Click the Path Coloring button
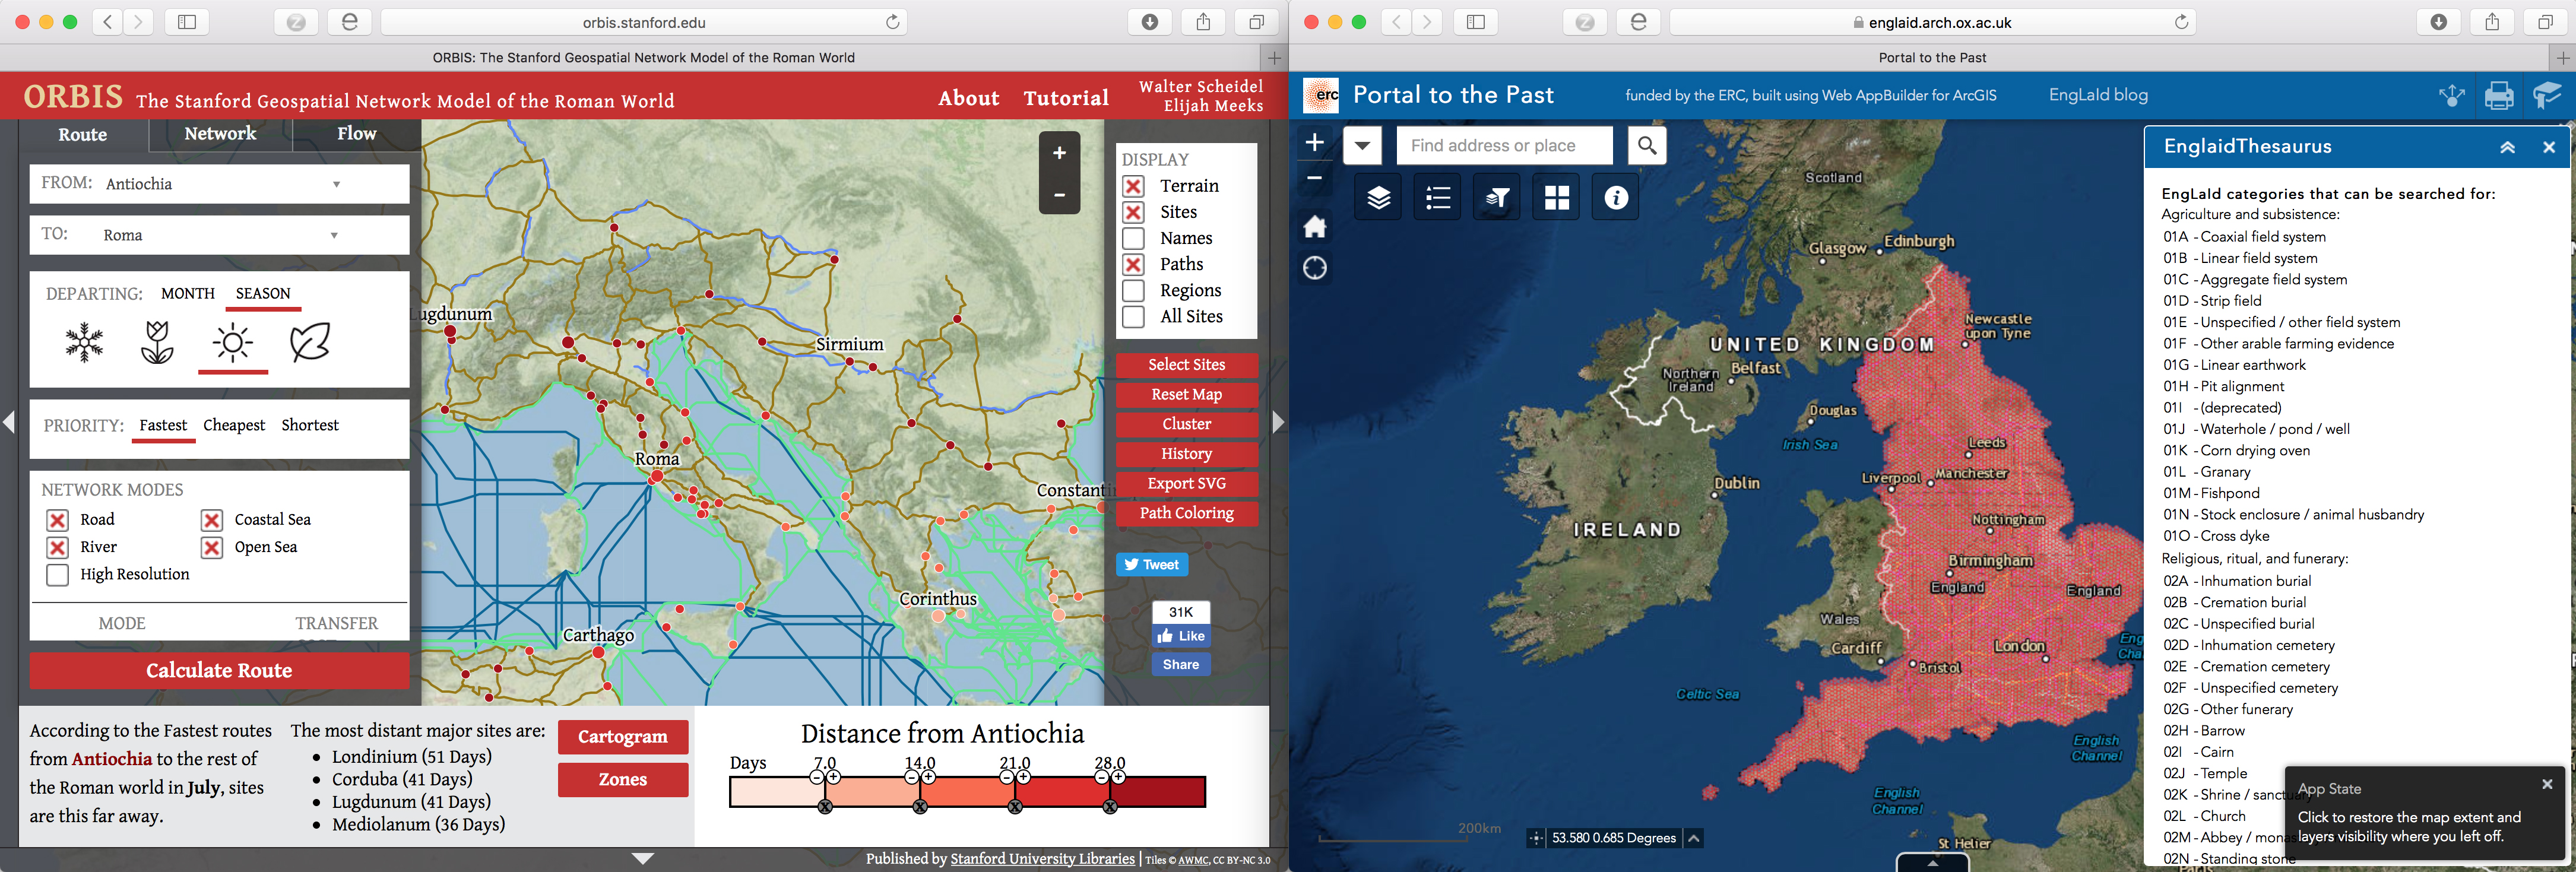This screenshot has height=872, width=2576. click(x=1186, y=513)
